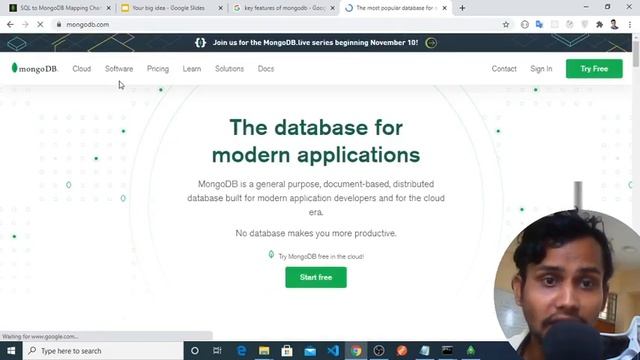Open Microsoft Store from taskbar

coord(287,351)
